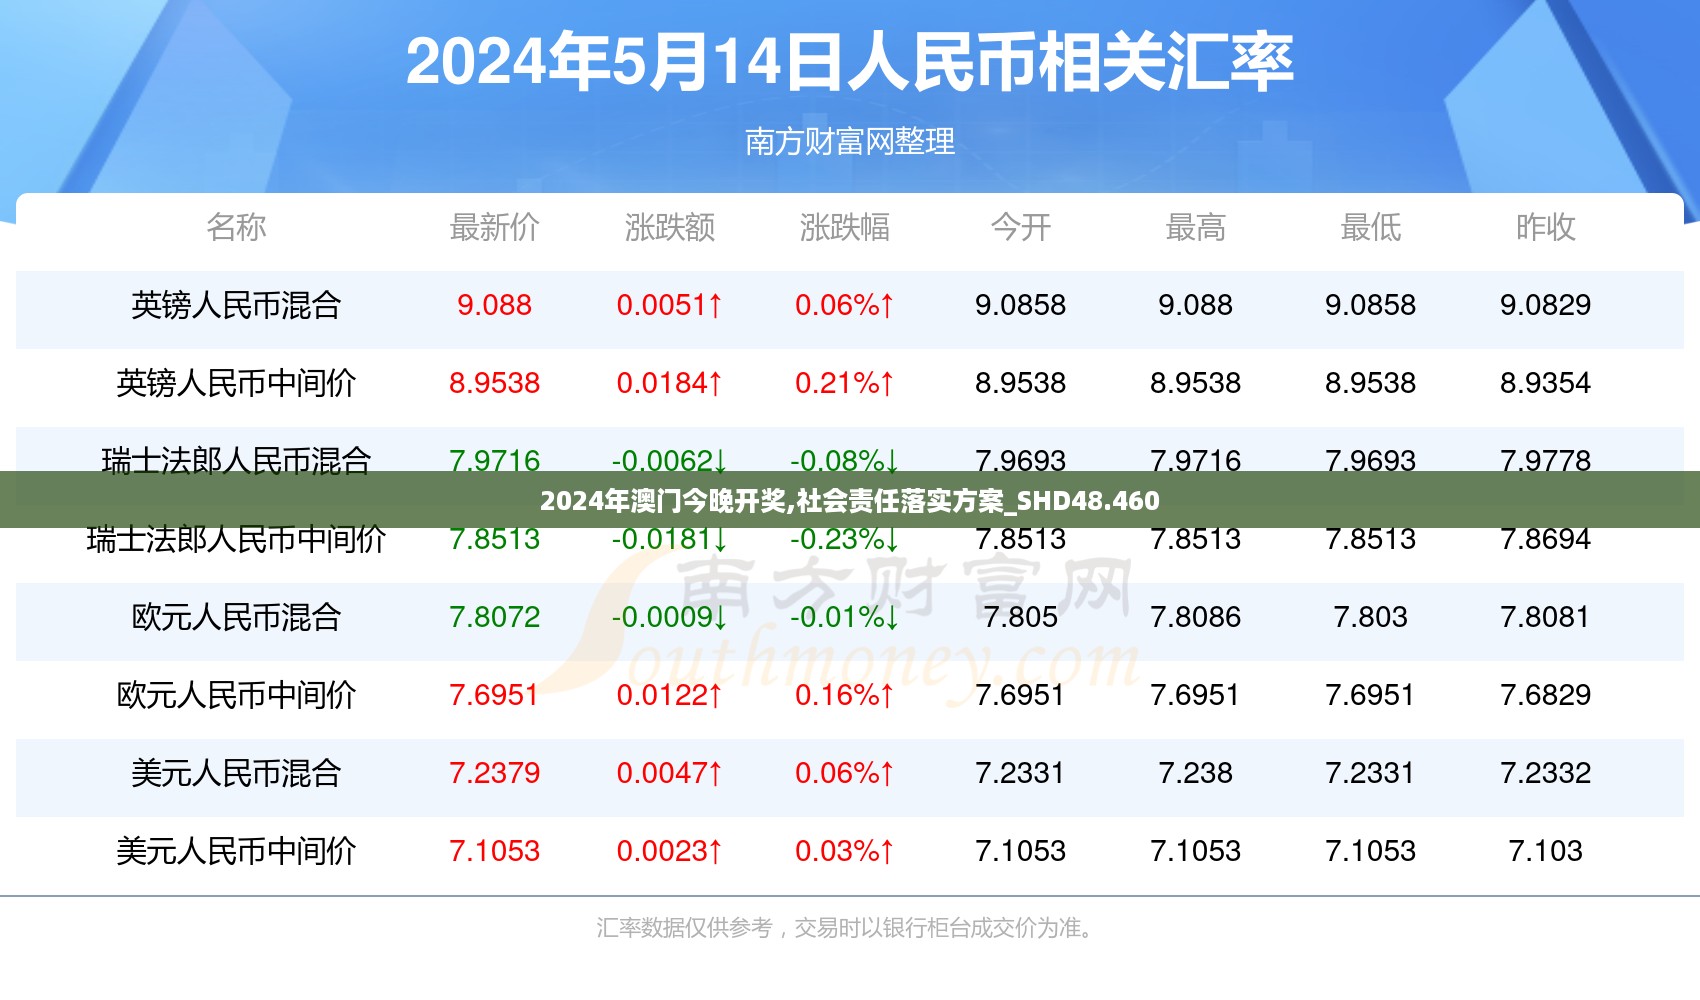Click 0.06%↑ in the 英镑人民币混合 row
Image resolution: width=1700 pixels, height=1000 pixels.
tap(845, 305)
